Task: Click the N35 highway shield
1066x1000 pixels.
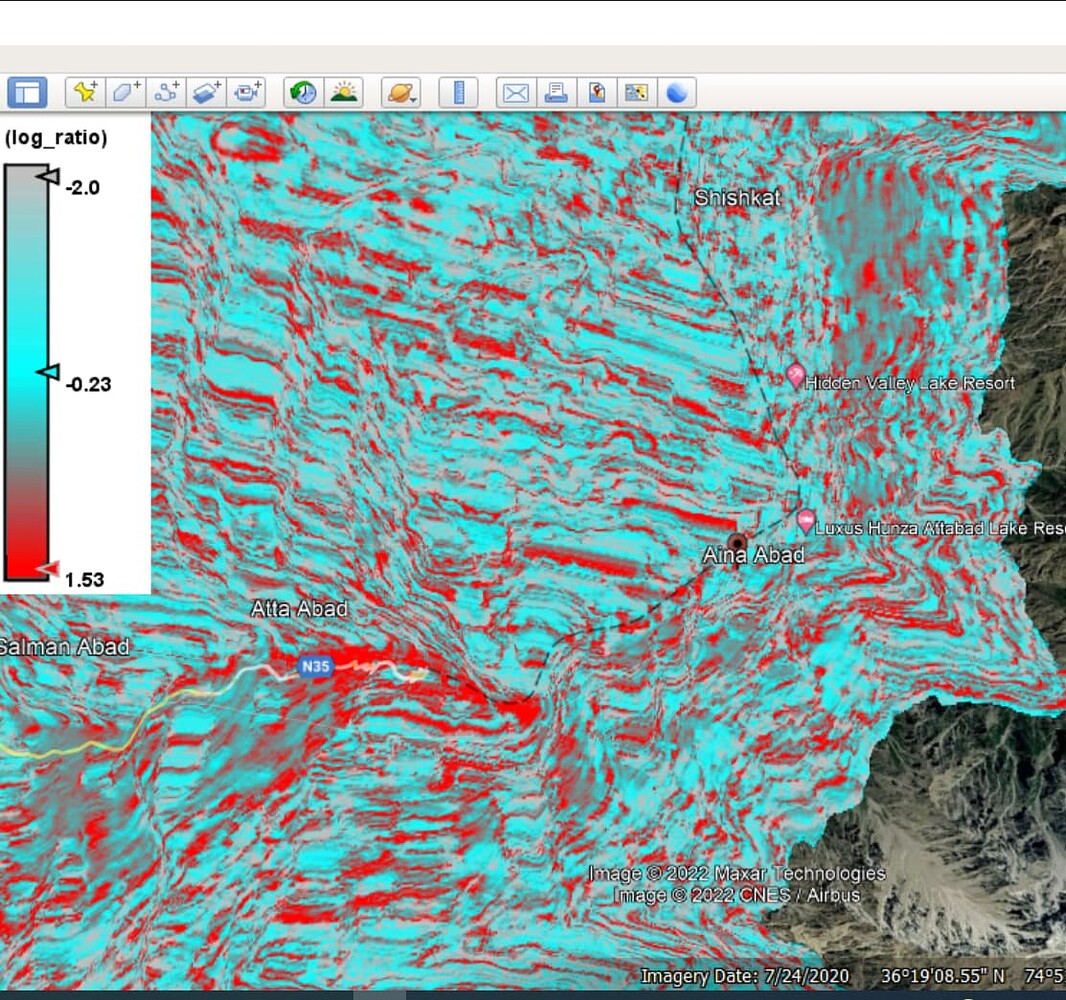Action: [314, 668]
